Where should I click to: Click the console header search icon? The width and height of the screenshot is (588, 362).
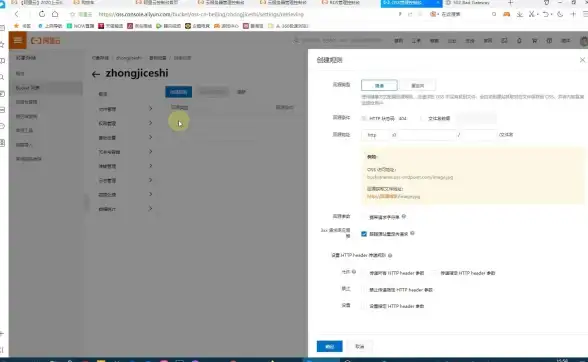pyautogui.click(x=296, y=41)
